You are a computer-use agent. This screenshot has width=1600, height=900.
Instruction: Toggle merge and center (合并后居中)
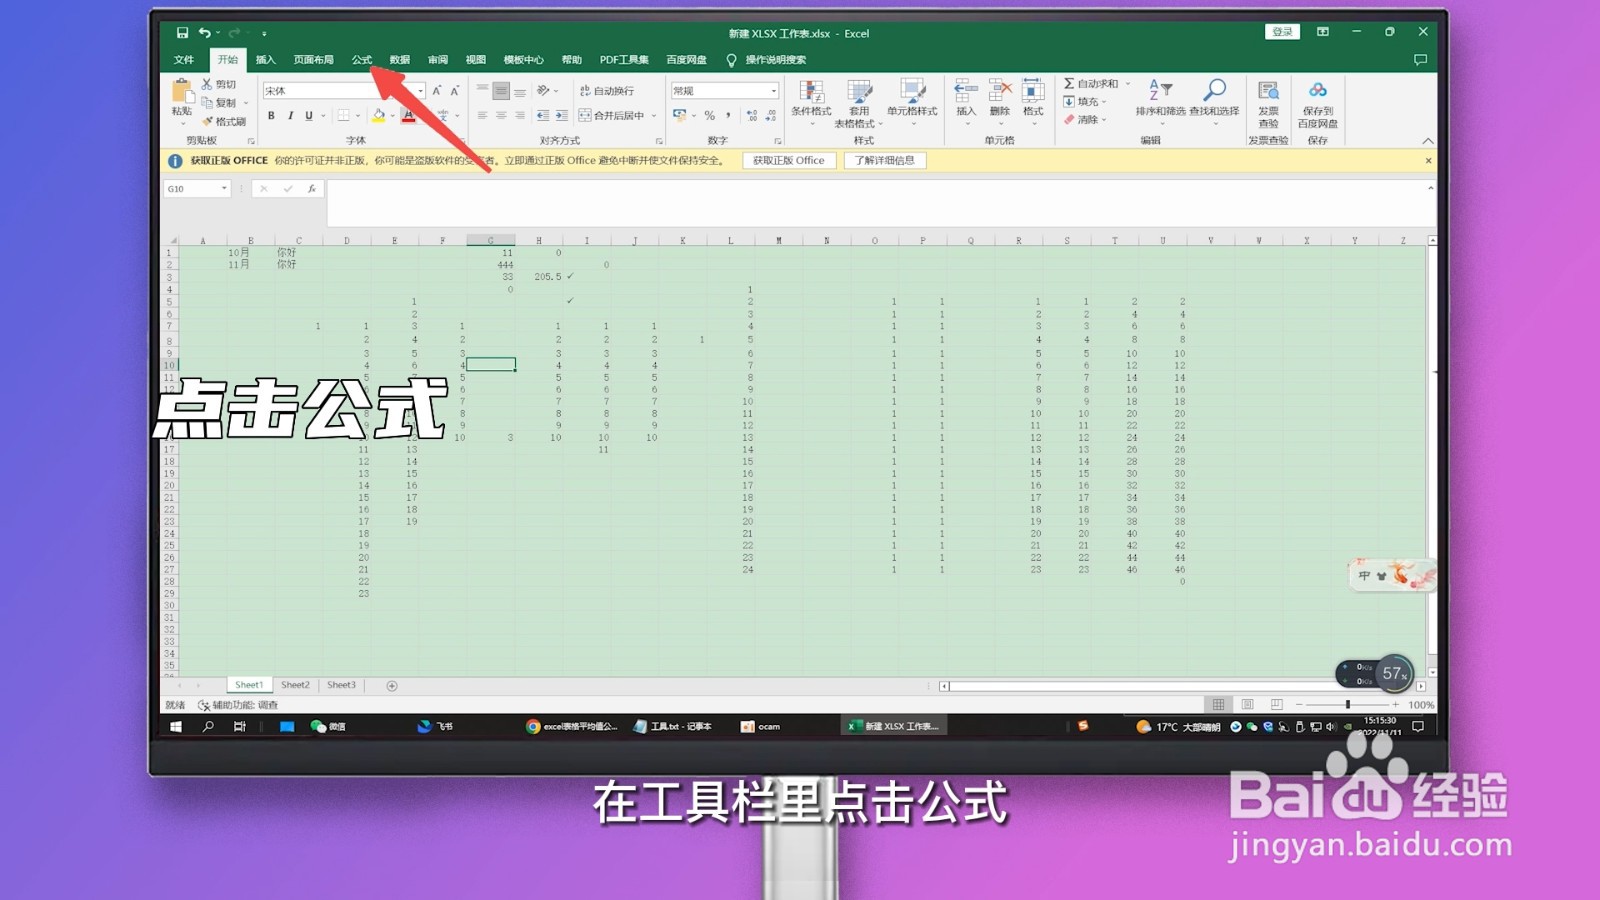pyautogui.click(x=614, y=115)
